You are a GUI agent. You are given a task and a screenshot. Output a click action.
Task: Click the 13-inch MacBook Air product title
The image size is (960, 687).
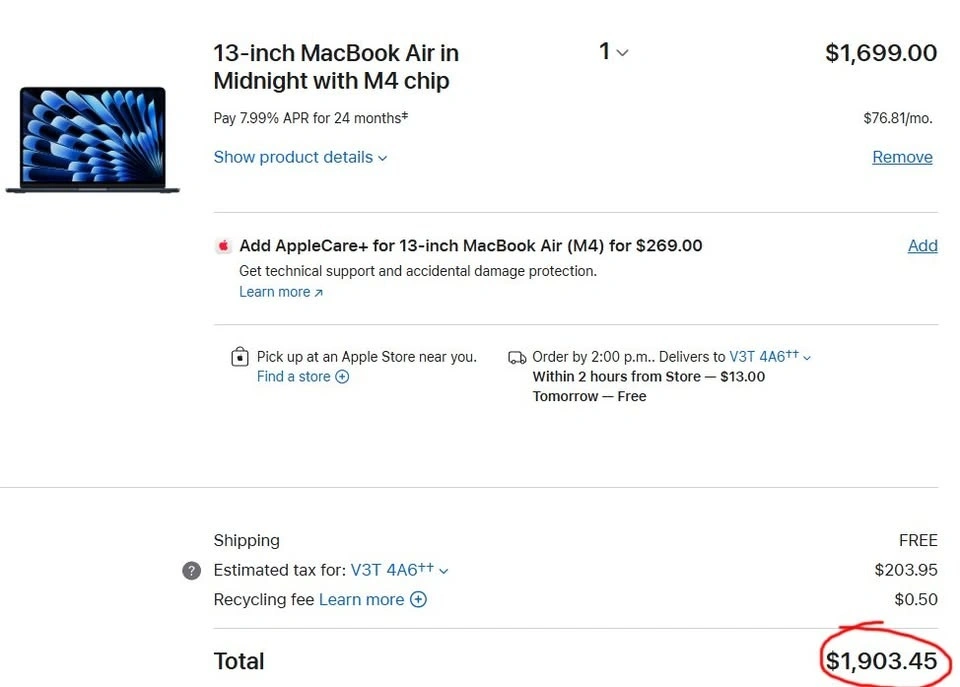(336, 66)
